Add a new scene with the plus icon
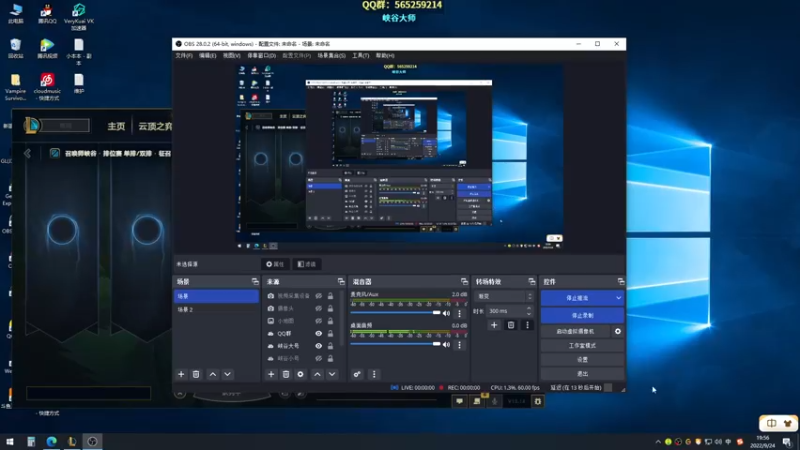The width and height of the screenshot is (800, 450). pyautogui.click(x=181, y=374)
